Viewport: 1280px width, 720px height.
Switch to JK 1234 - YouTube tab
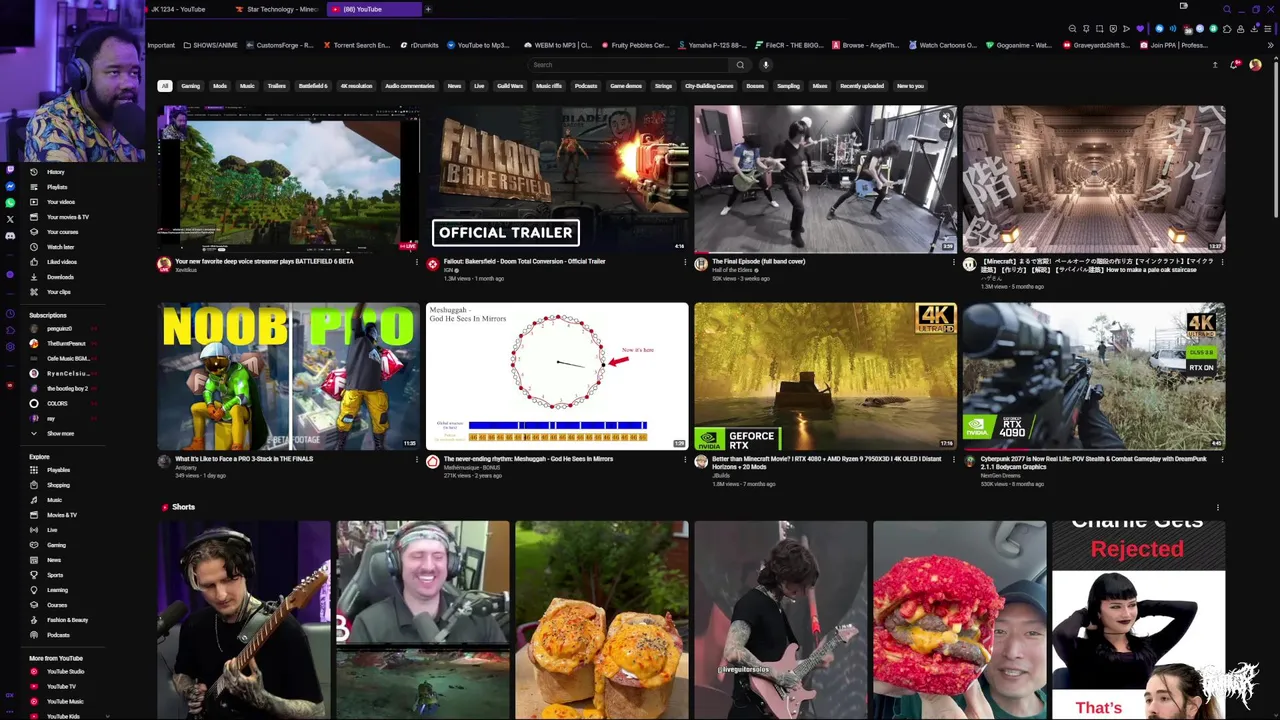click(185, 9)
